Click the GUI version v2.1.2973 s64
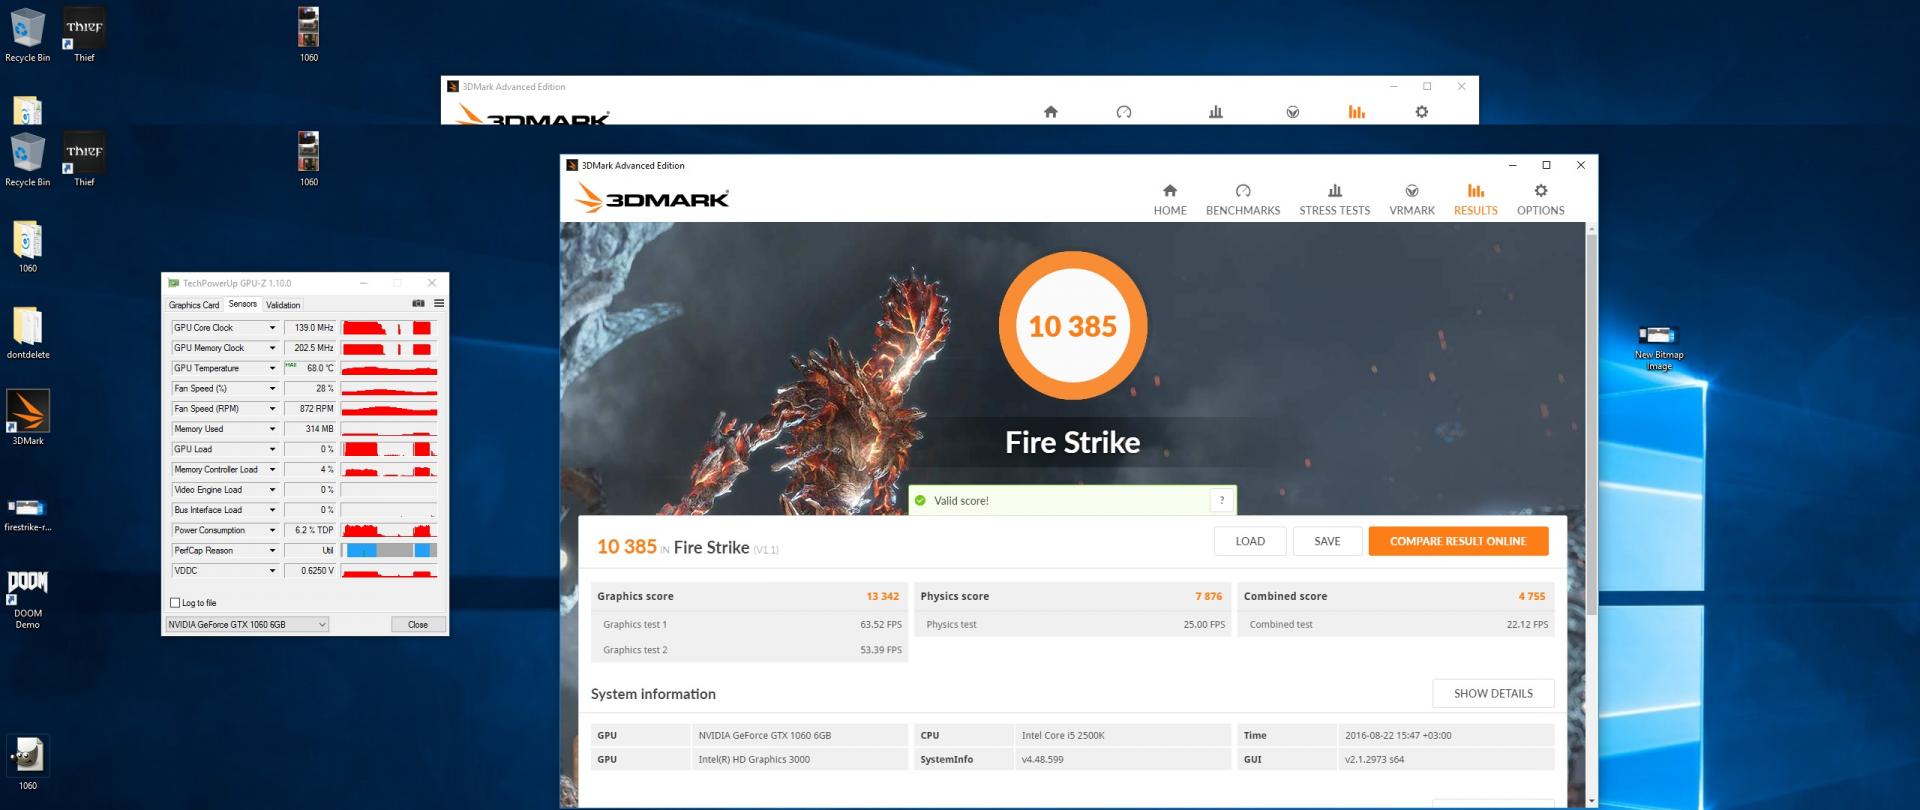 (1374, 759)
